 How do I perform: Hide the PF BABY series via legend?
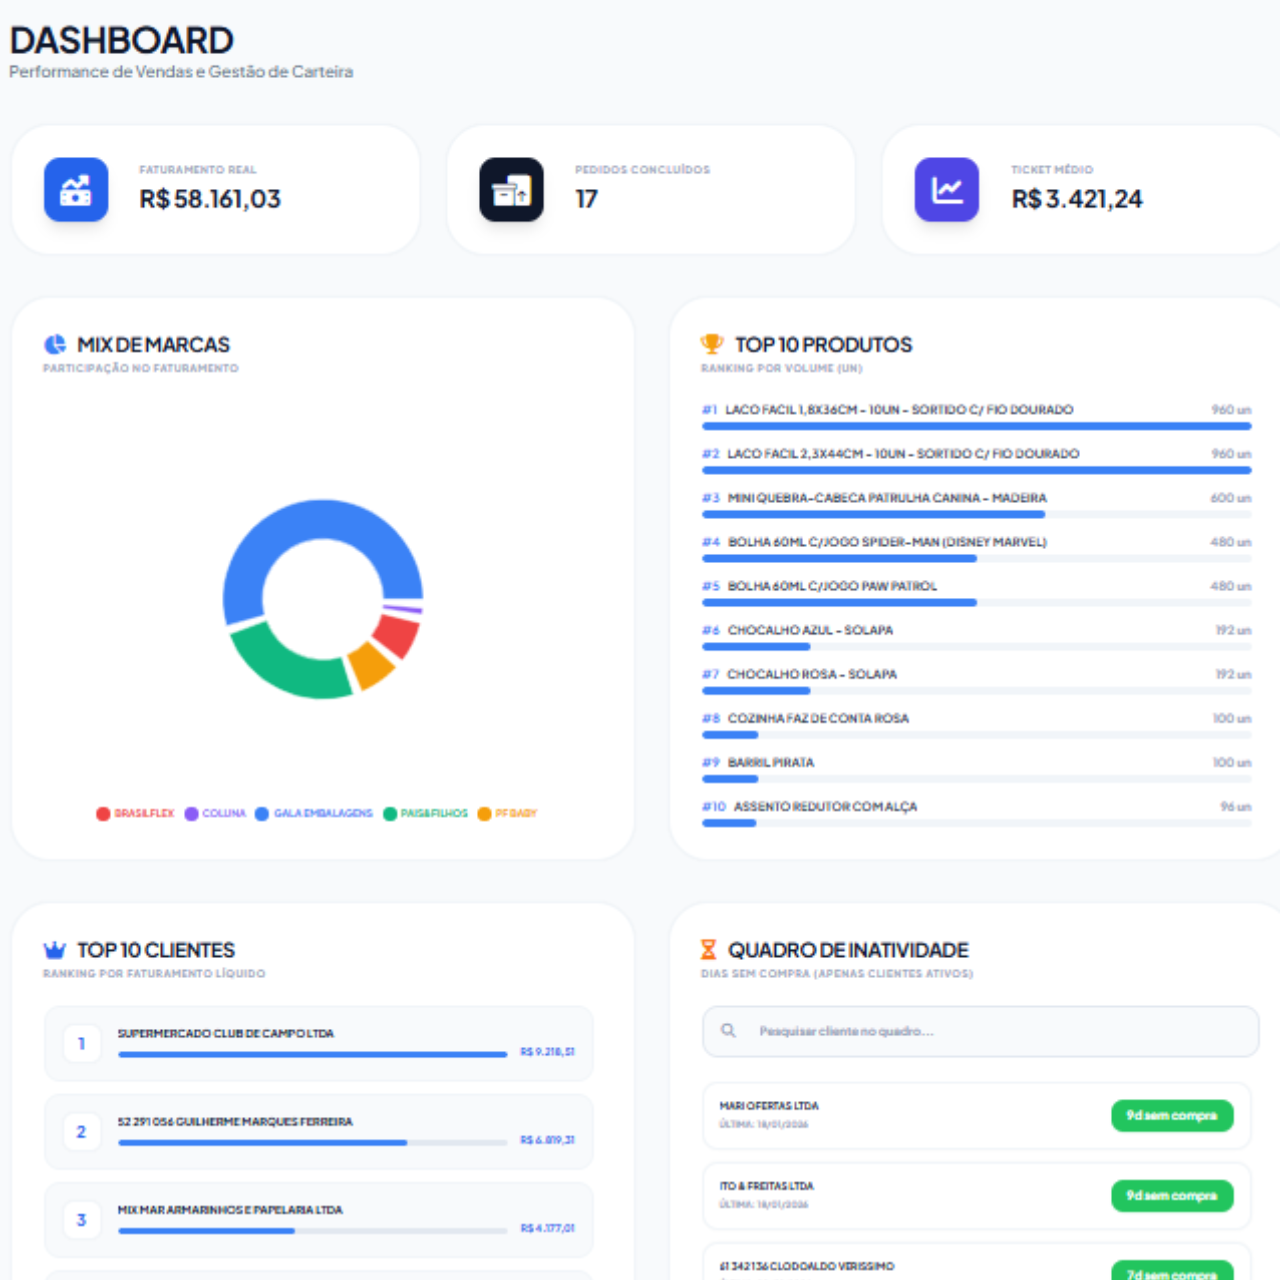click(x=508, y=813)
